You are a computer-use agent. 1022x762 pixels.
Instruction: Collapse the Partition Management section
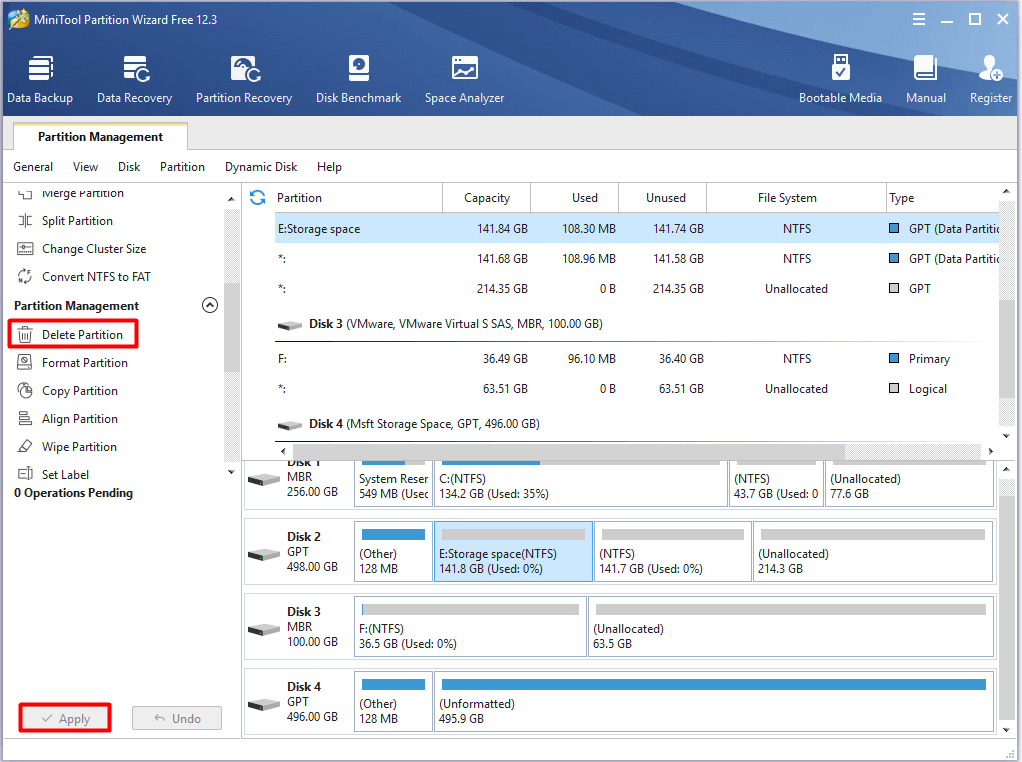point(209,305)
